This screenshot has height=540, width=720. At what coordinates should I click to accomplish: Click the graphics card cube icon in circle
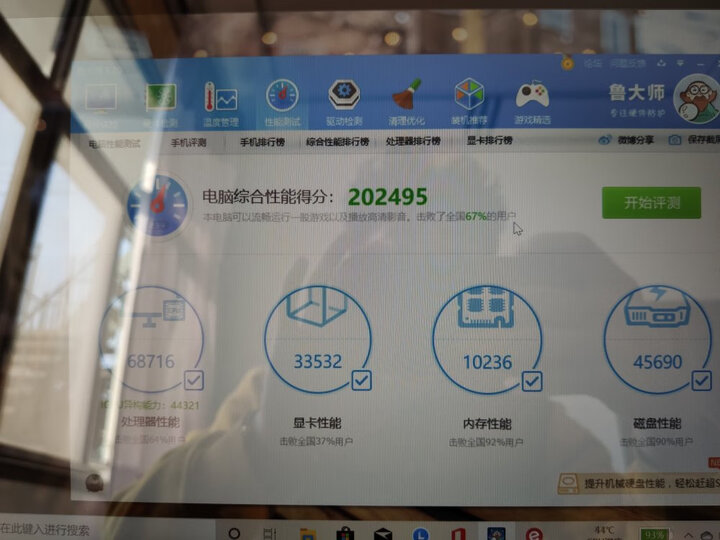(316, 305)
